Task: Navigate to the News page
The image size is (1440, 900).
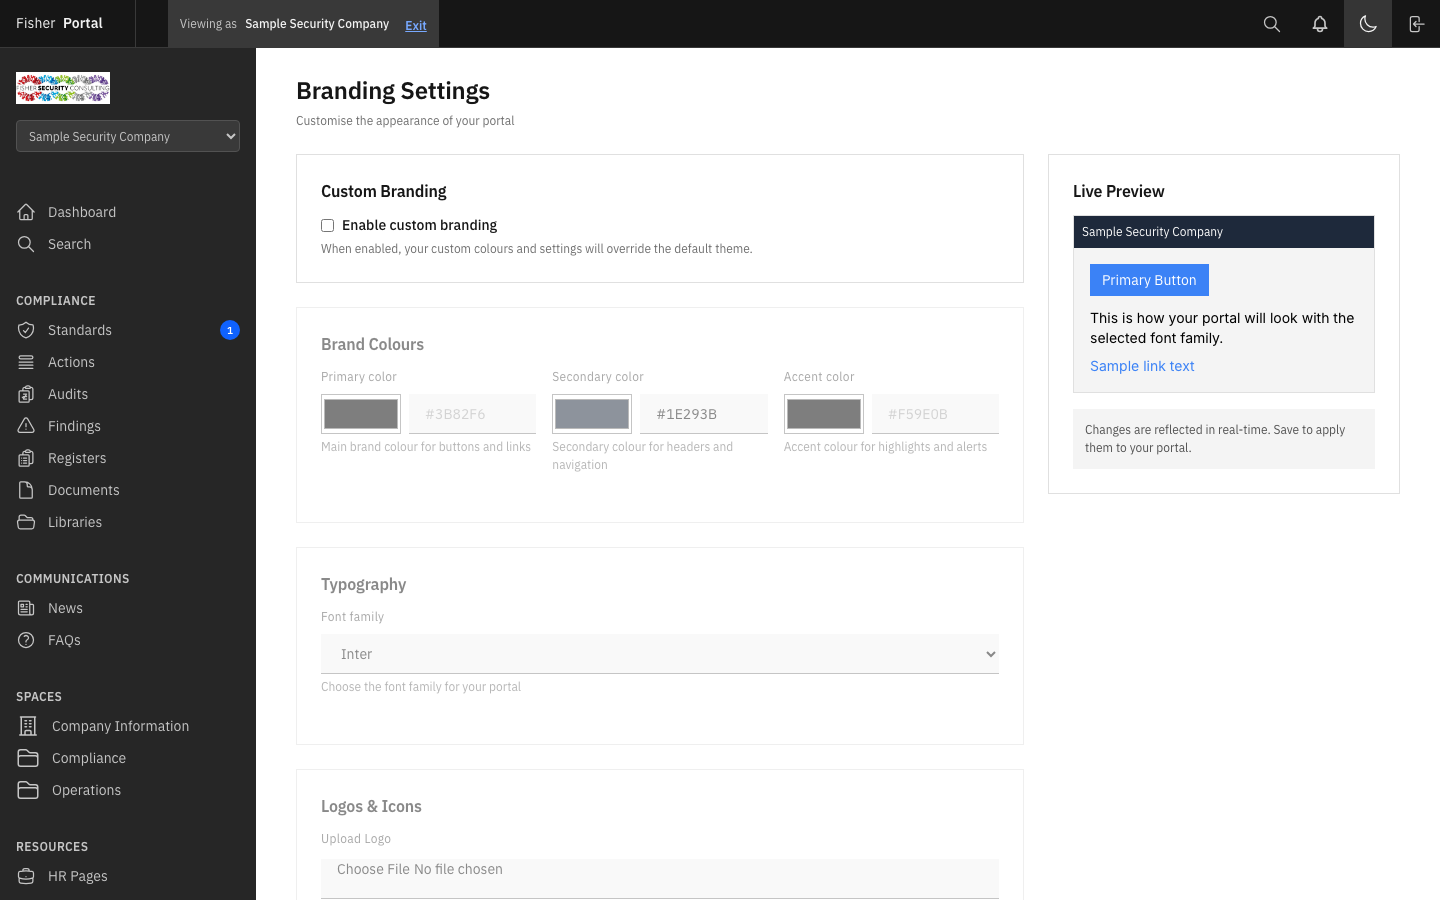Action: coord(65,608)
